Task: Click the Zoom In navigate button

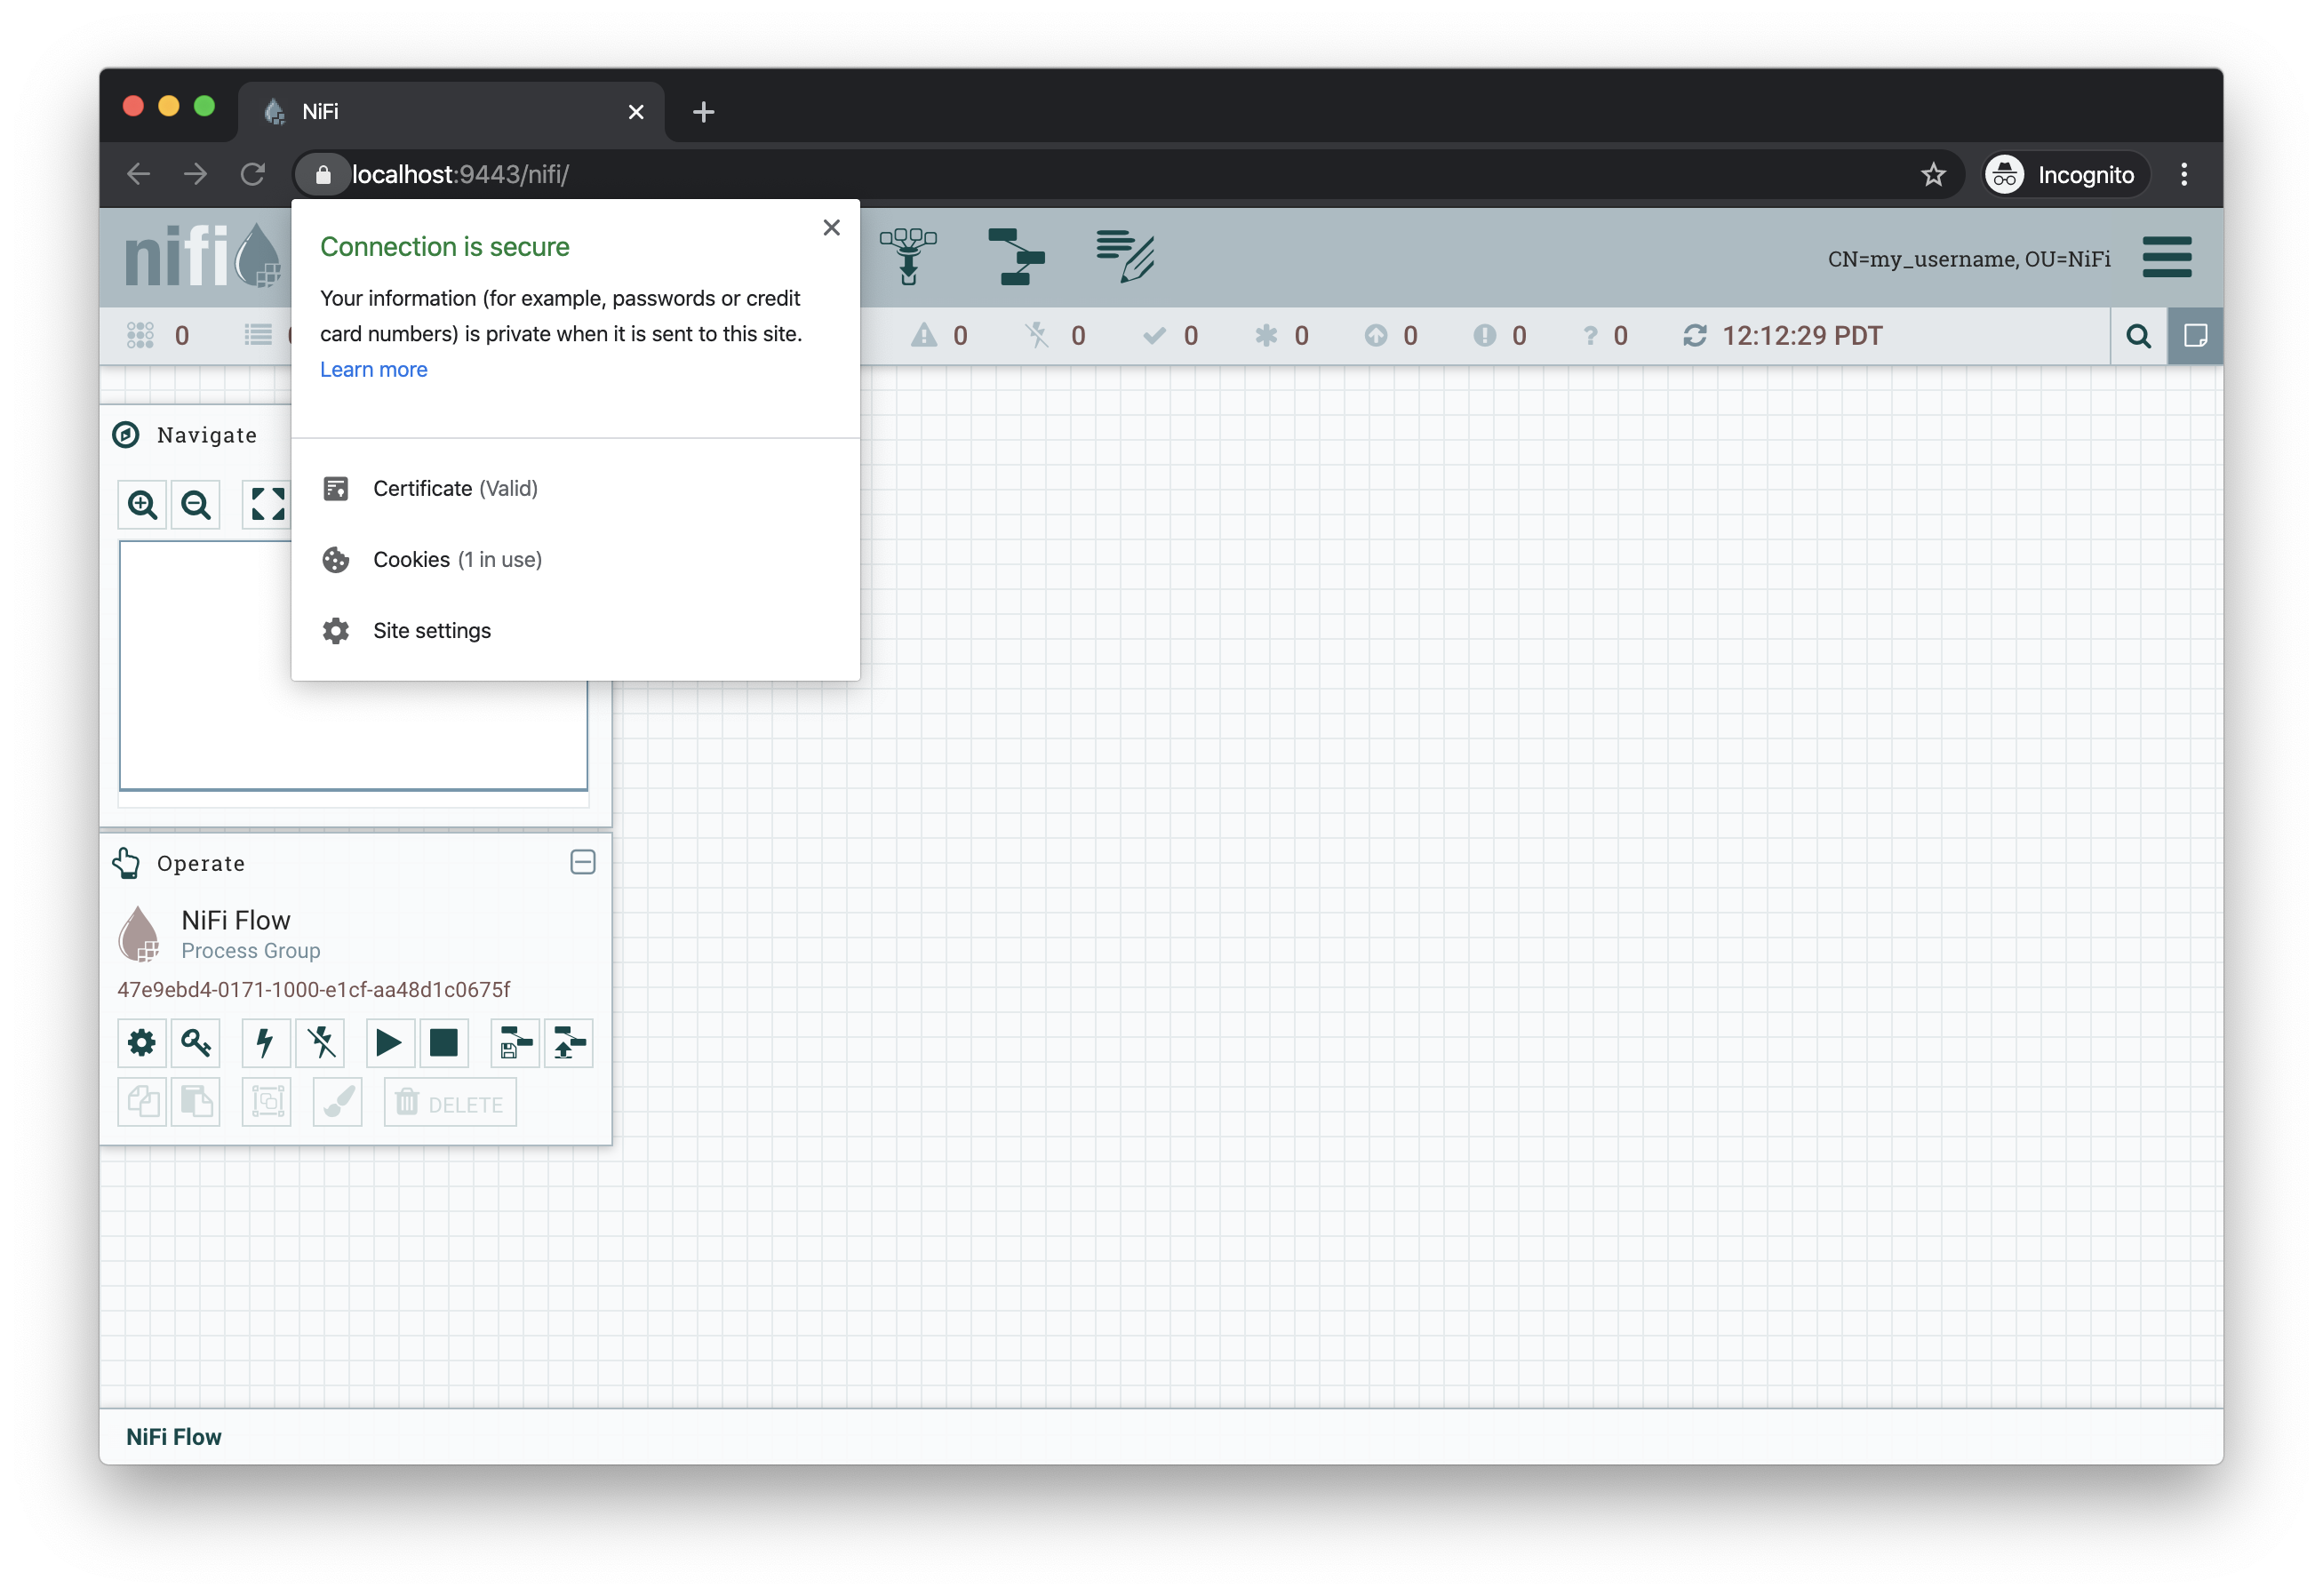Action: coord(142,505)
